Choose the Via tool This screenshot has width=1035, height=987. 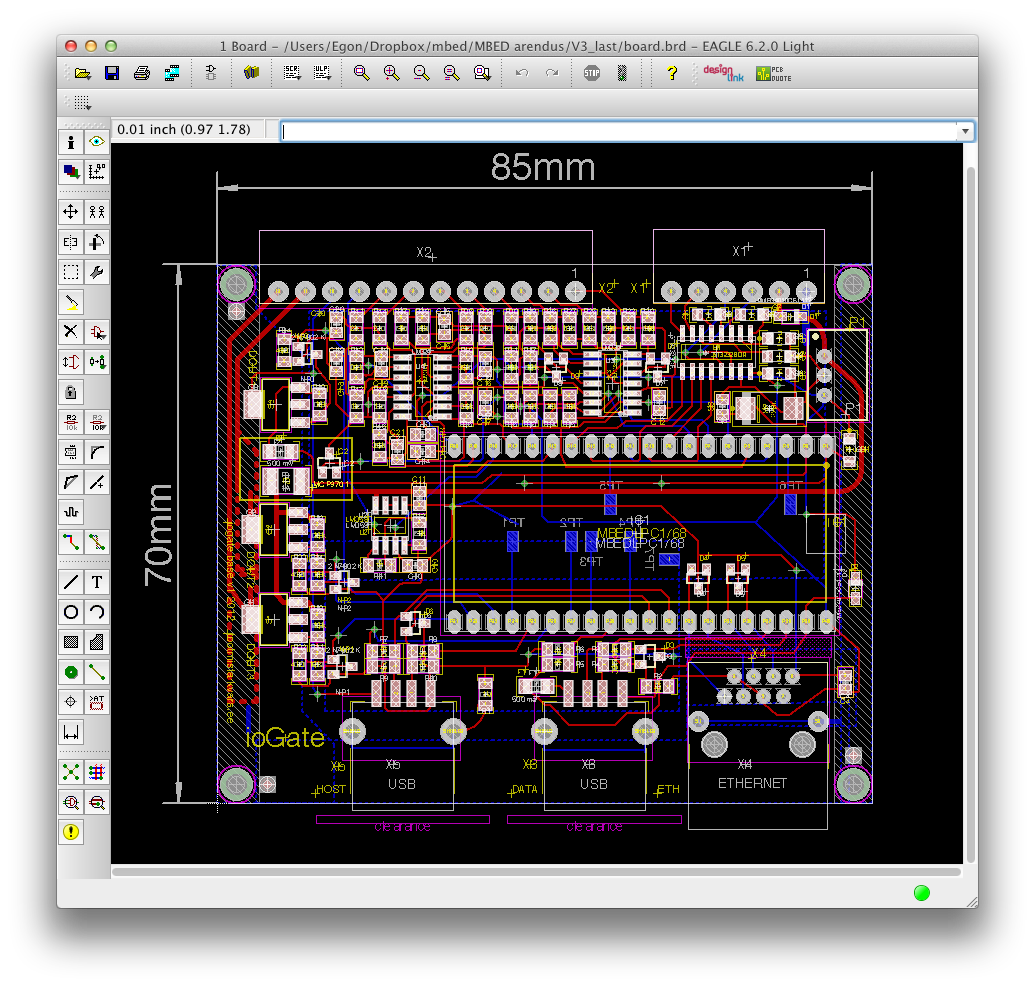point(71,671)
